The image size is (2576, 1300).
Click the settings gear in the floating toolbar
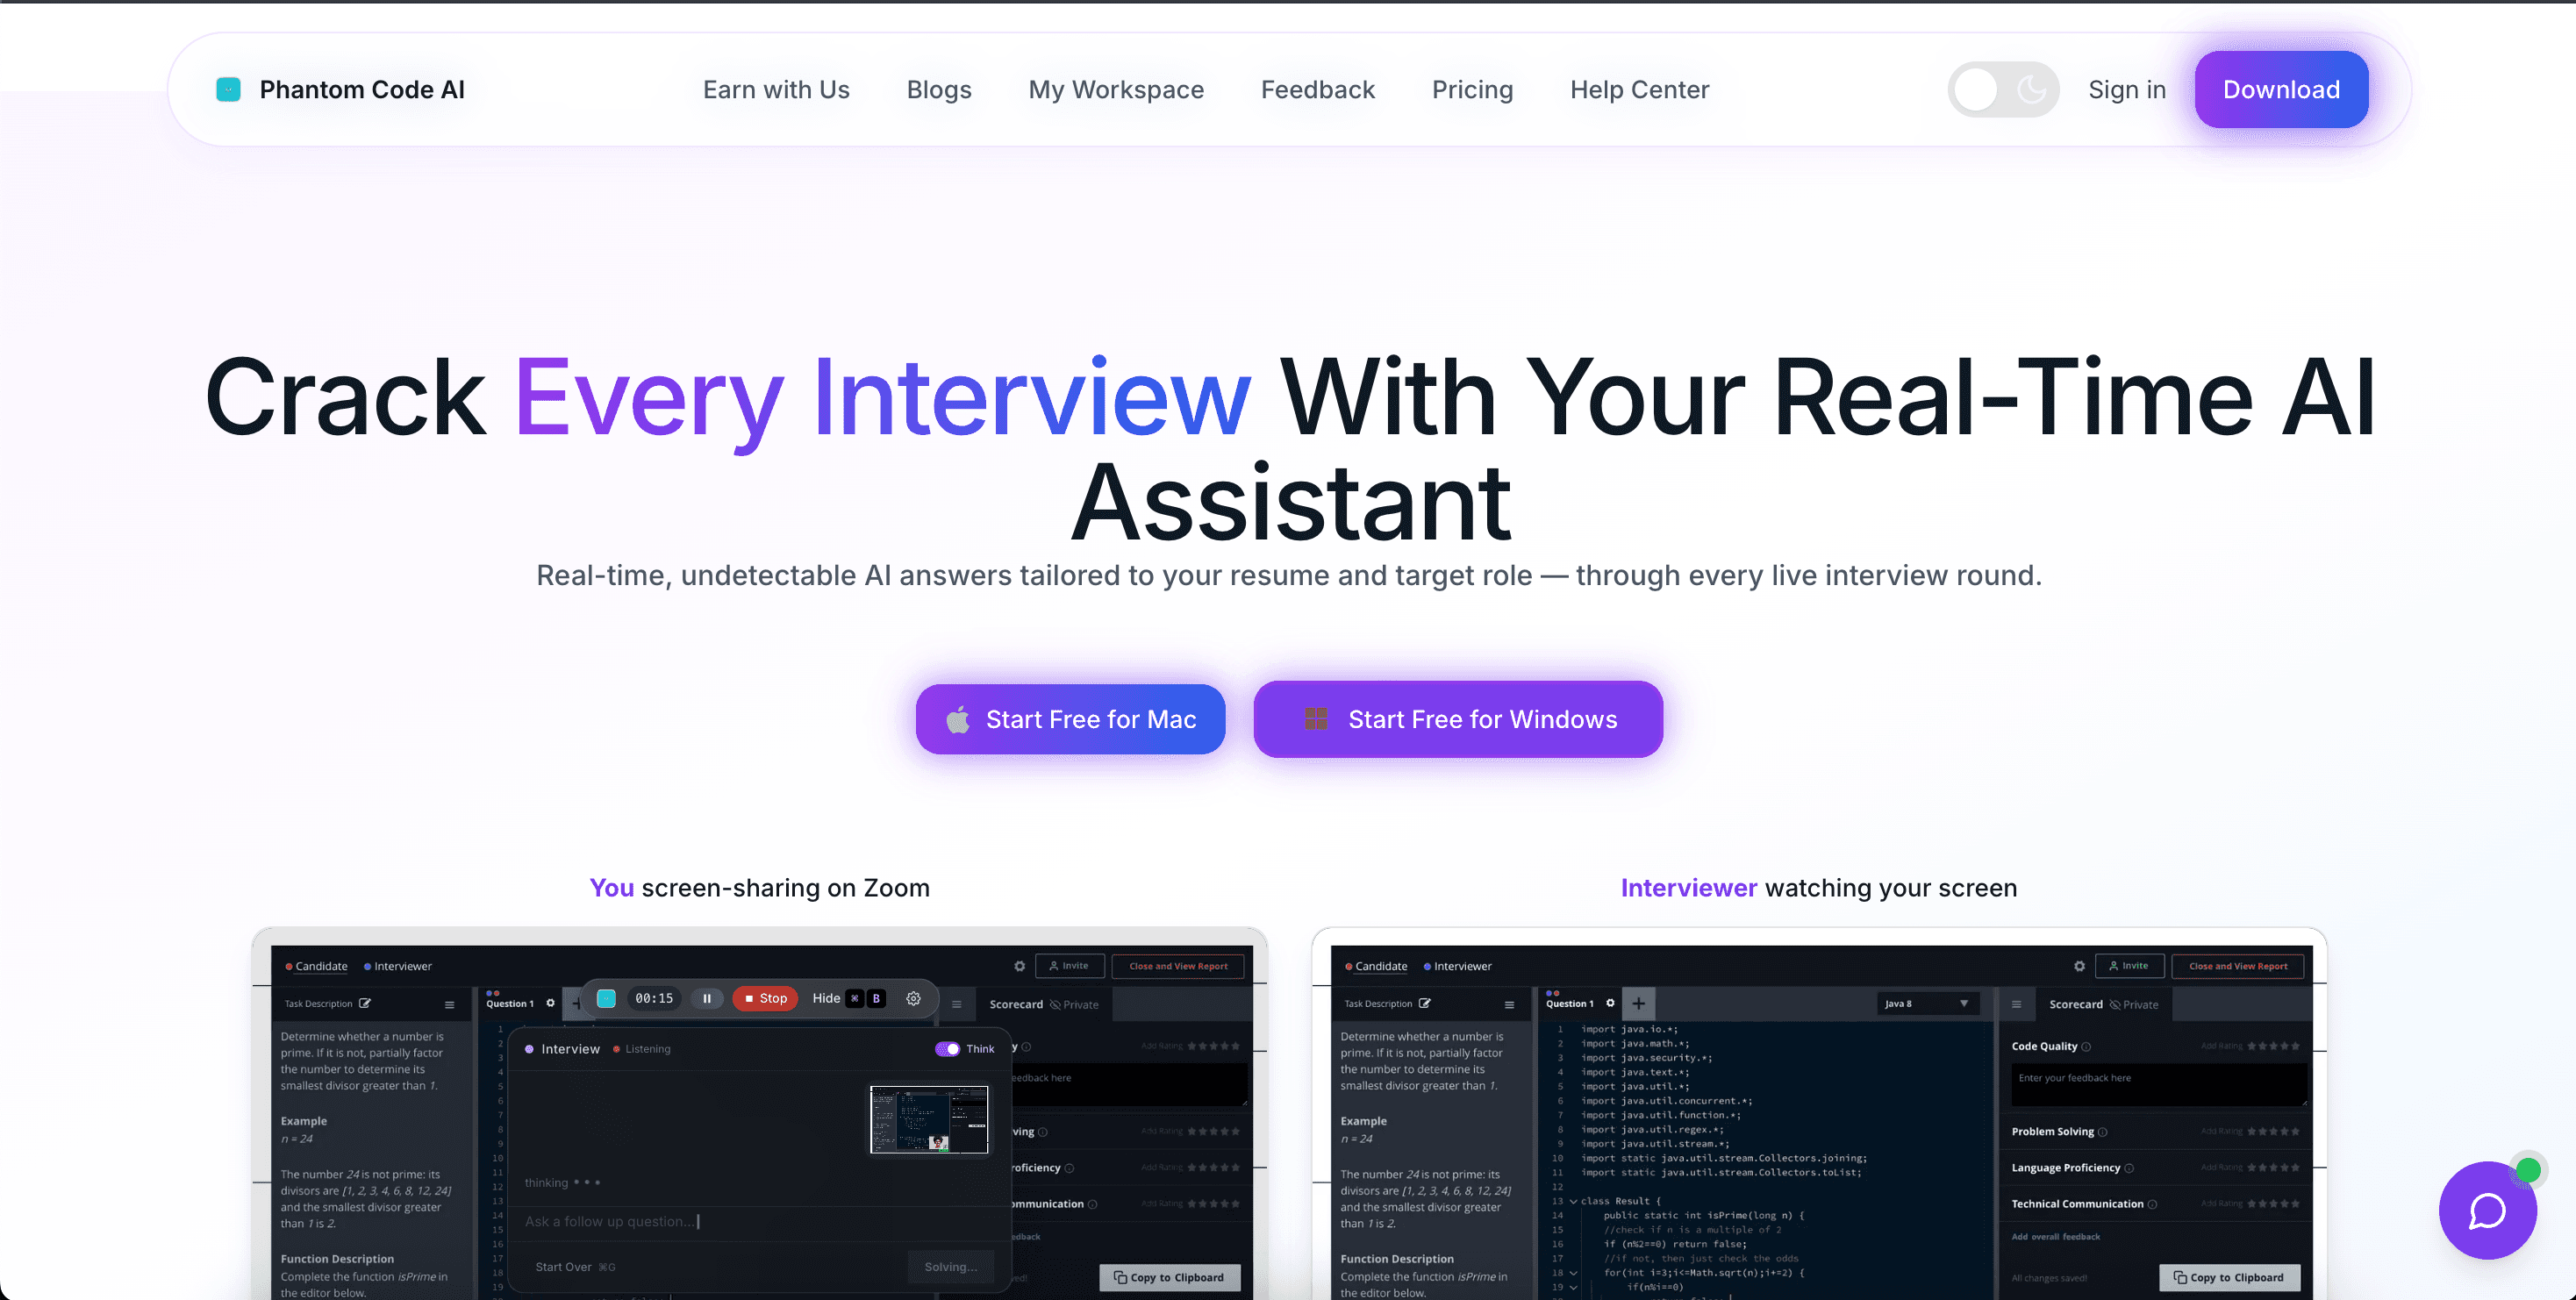click(x=913, y=998)
